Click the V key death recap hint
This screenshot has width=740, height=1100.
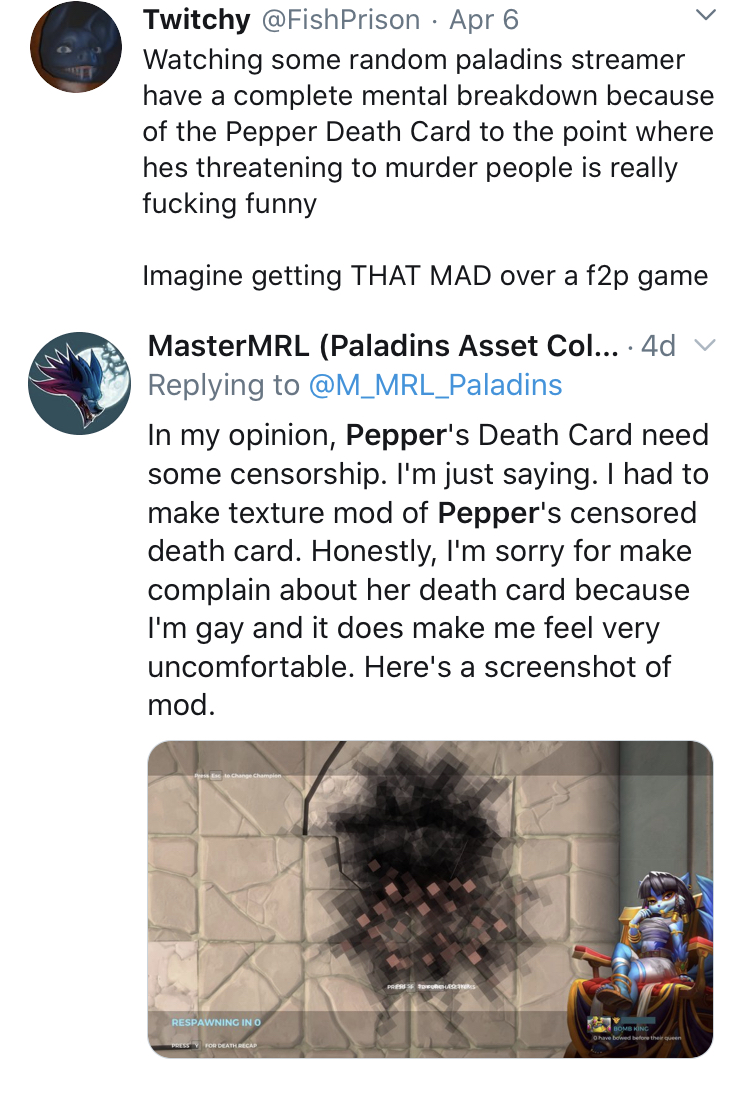click(x=196, y=1045)
